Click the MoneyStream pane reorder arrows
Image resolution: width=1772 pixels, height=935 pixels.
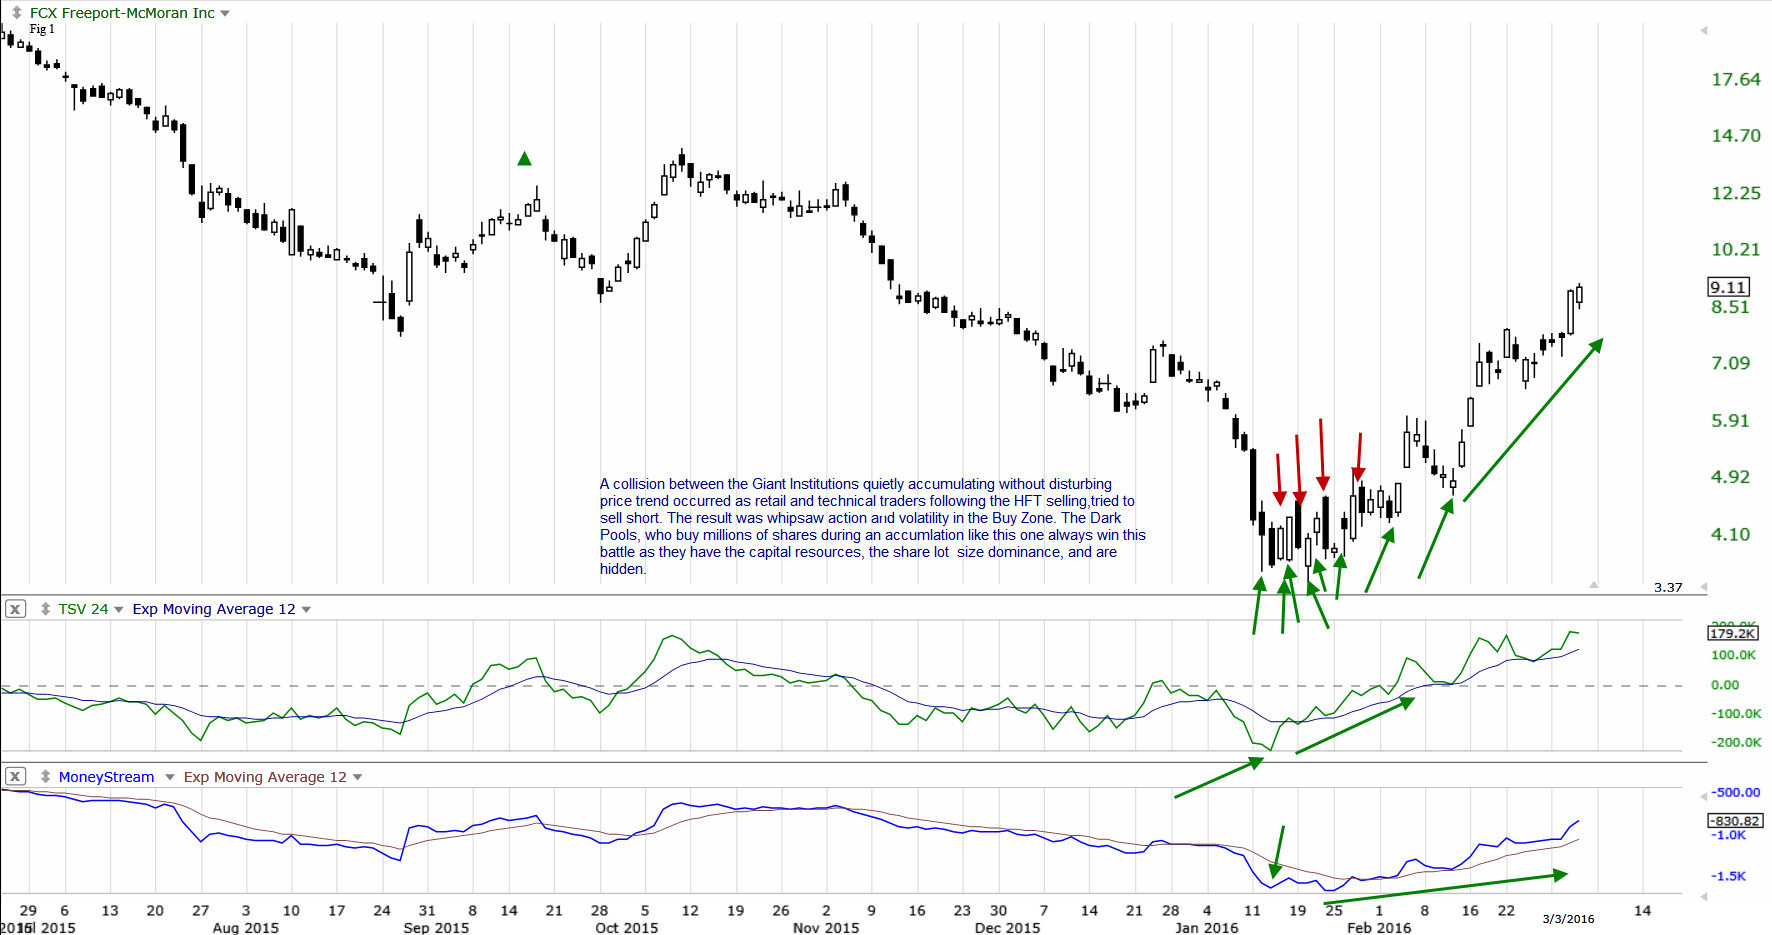[45, 777]
